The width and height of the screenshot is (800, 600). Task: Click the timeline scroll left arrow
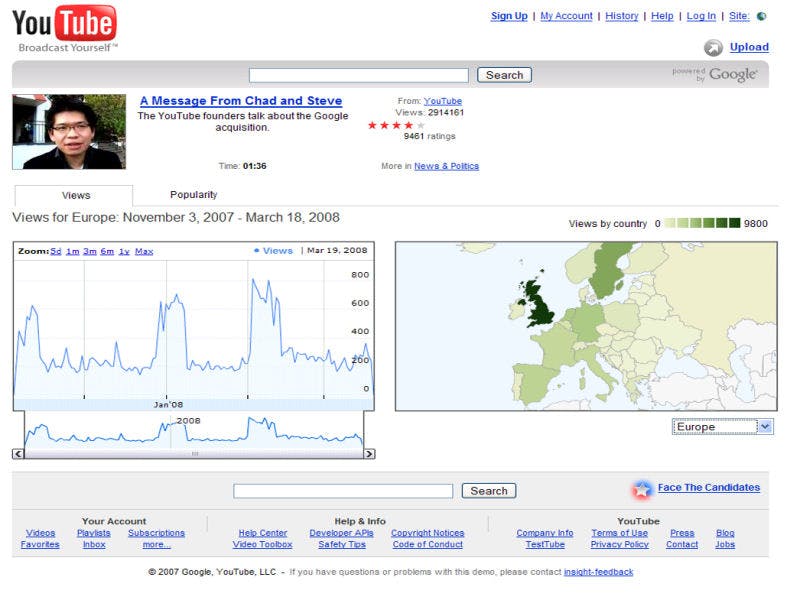(18, 454)
